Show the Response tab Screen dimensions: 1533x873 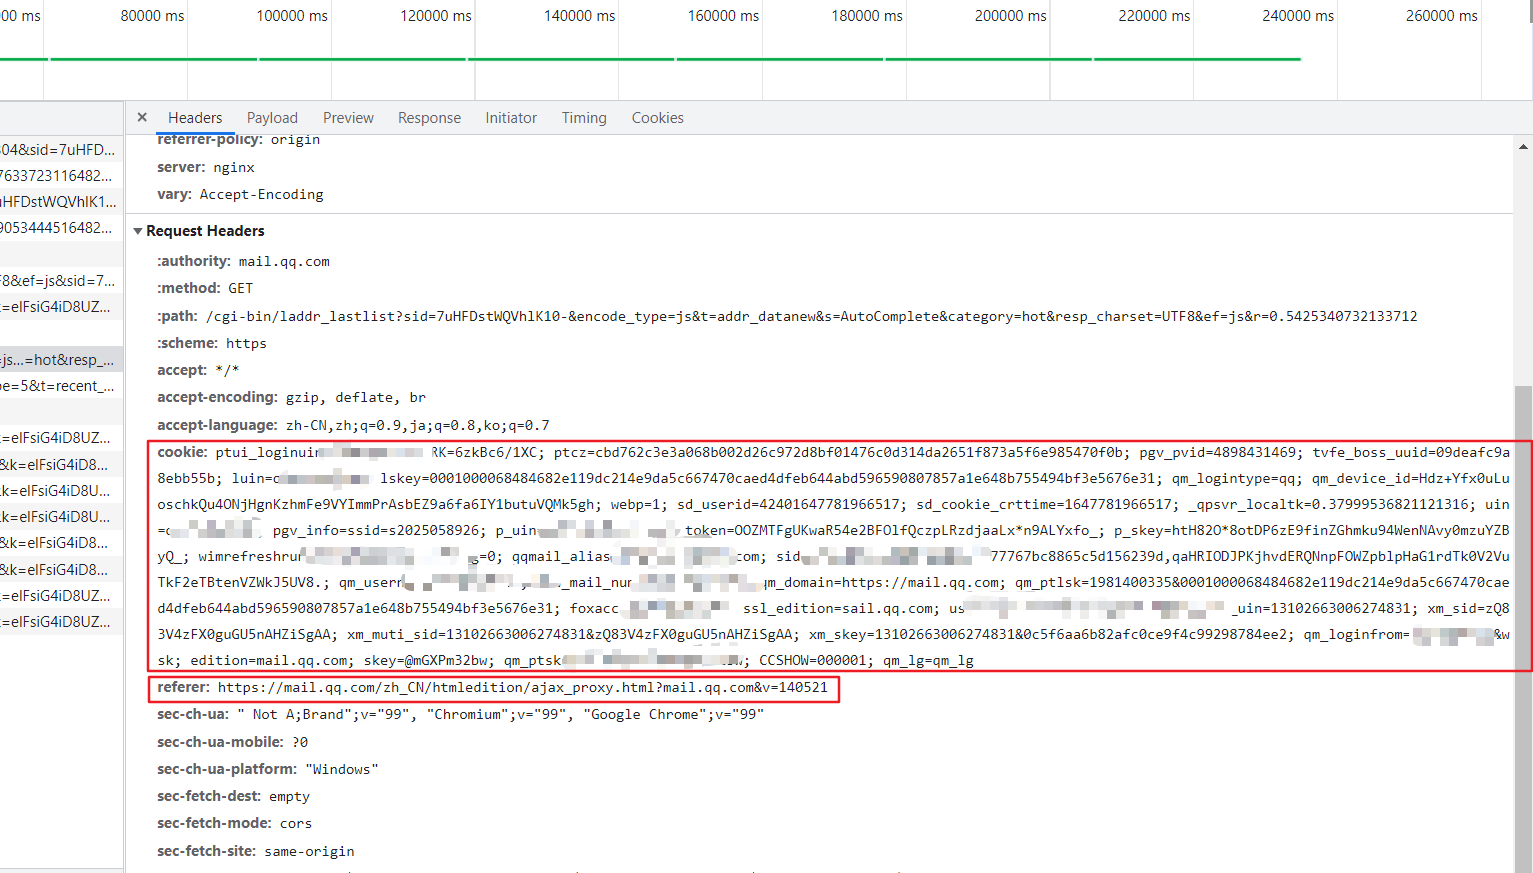(429, 118)
